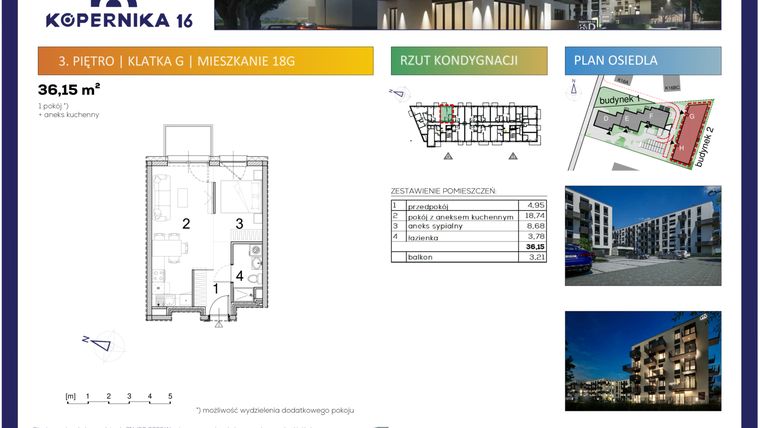This screenshot has height=428, width=760.
Task: Select hallway number 1 on the floor plan
Action: [214, 288]
